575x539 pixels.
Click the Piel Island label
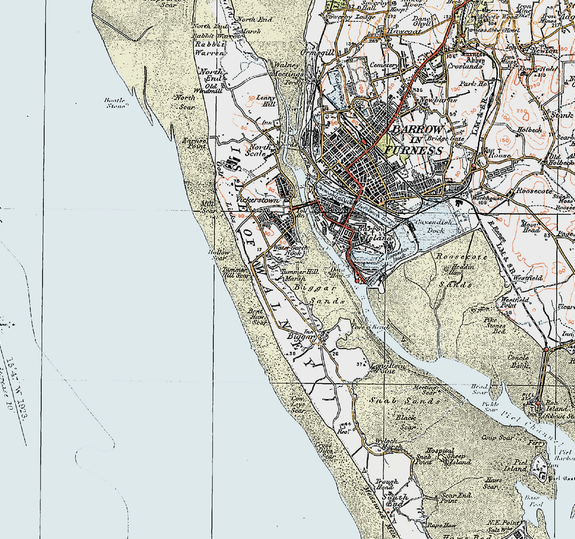tap(521, 465)
